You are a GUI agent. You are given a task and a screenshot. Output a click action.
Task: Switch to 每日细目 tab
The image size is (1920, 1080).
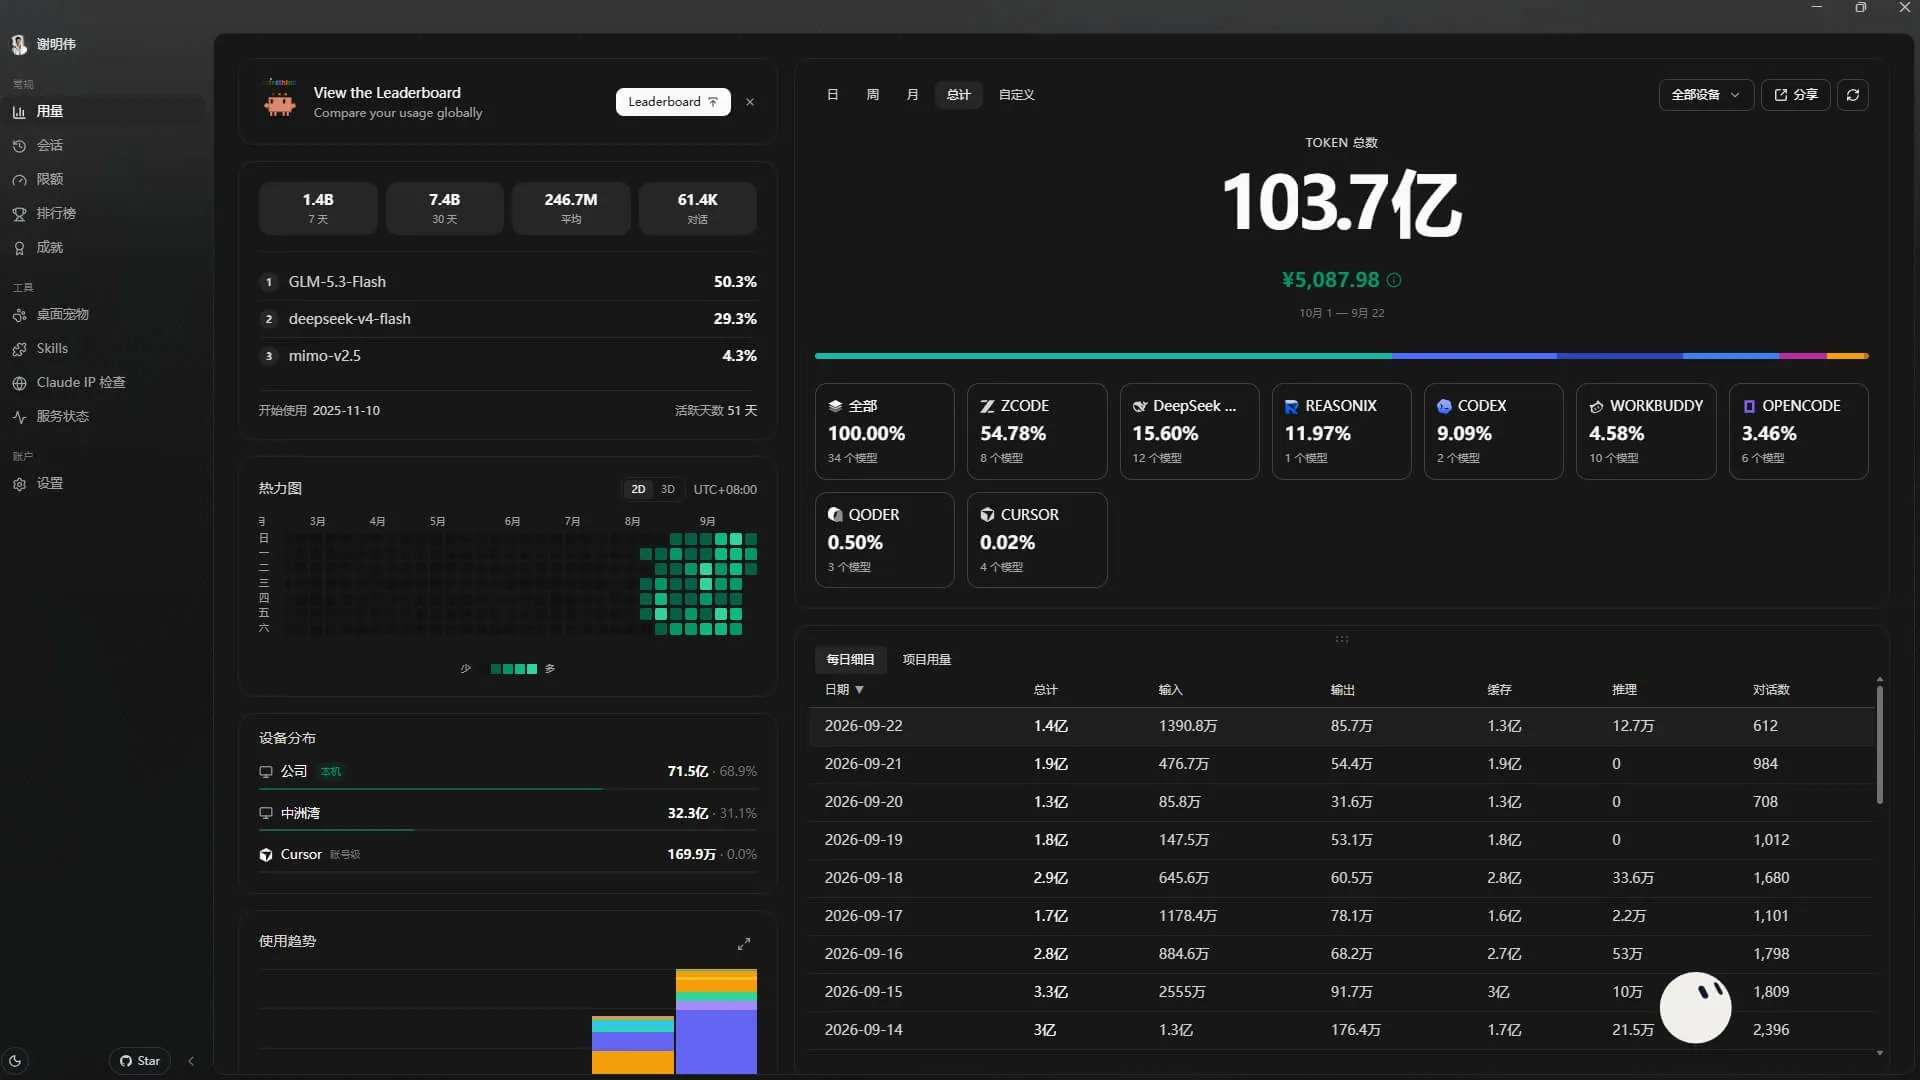point(850,659)
